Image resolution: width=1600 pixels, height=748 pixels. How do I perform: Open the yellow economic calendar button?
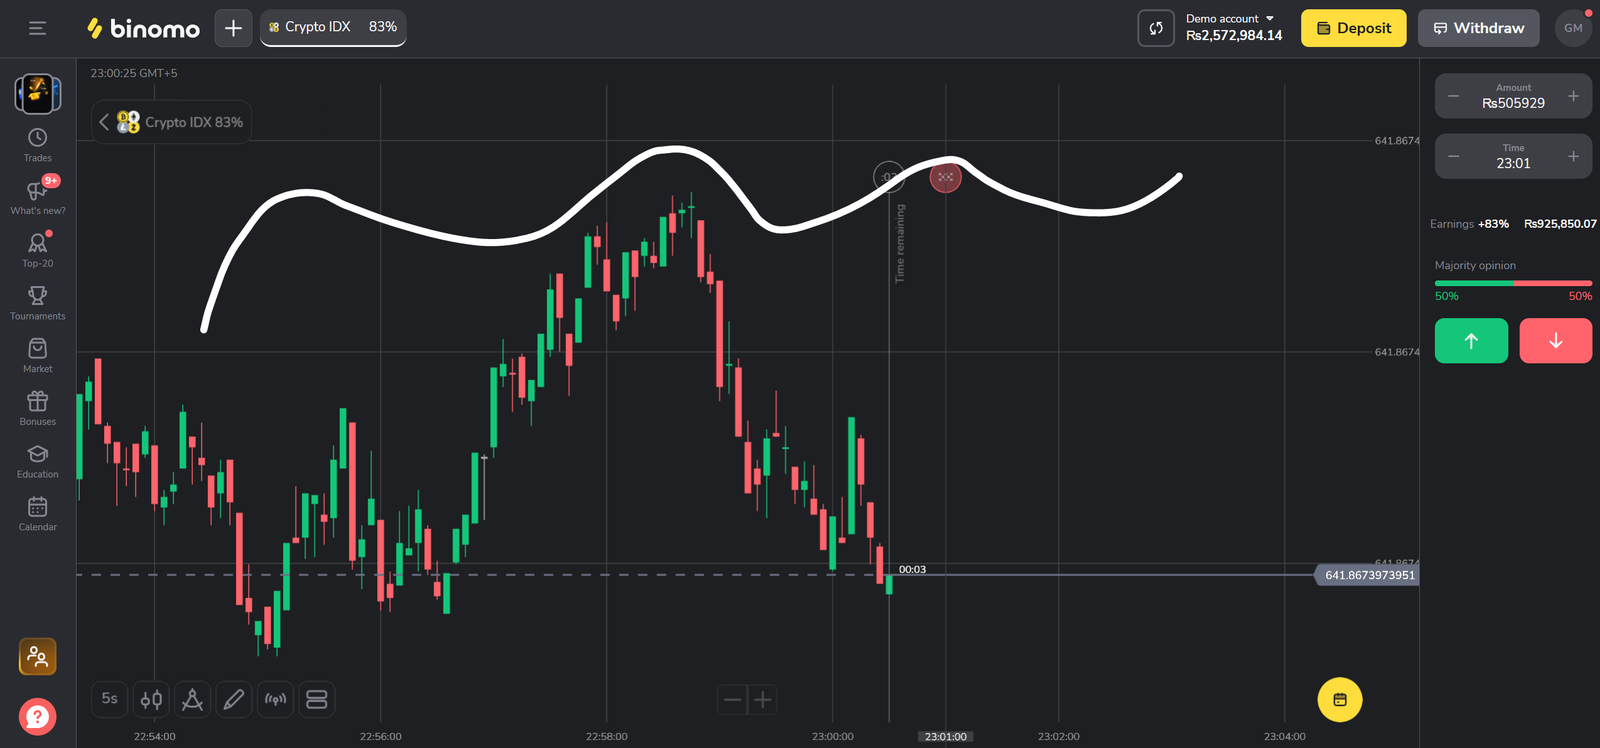(1340, 700)
